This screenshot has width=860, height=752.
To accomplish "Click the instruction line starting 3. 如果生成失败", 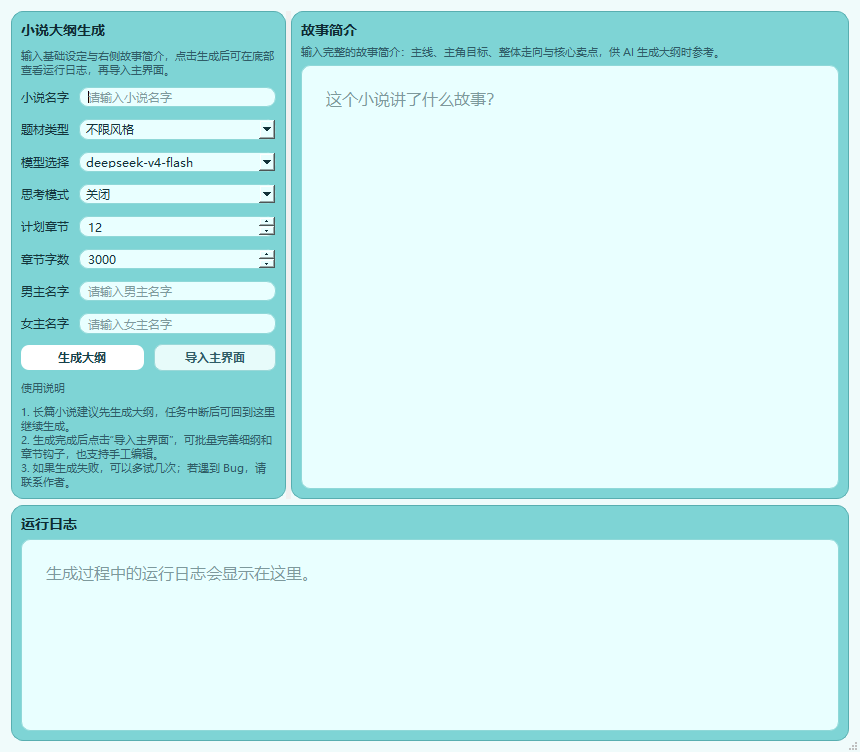I will [x=144, y=475].
